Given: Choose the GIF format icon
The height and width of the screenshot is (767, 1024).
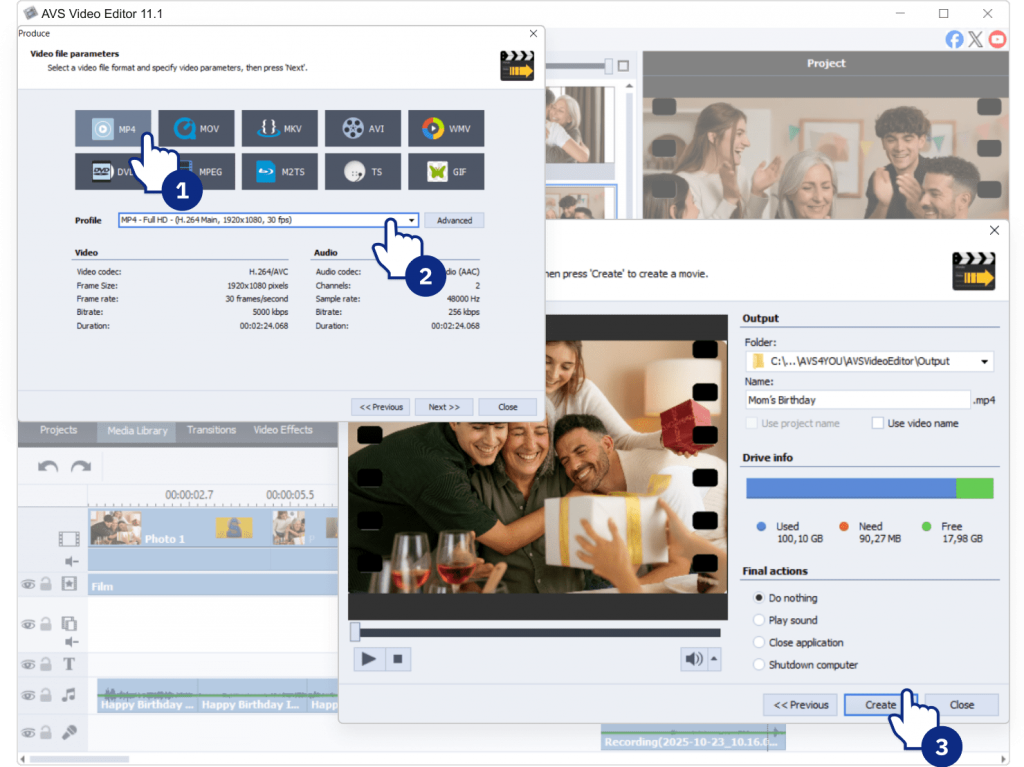Looking at the screenshot, I should pyautogui.click(x=446, y=171).
